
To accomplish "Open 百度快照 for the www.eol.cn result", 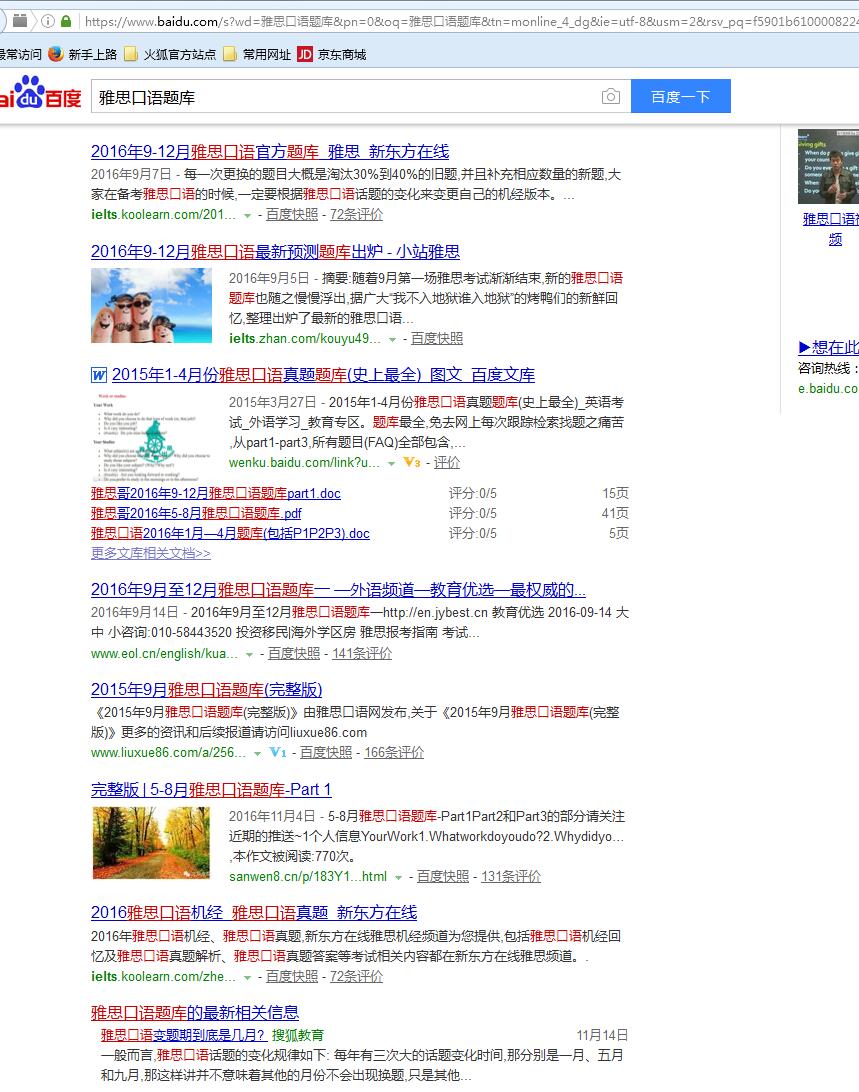I will 294,653.
